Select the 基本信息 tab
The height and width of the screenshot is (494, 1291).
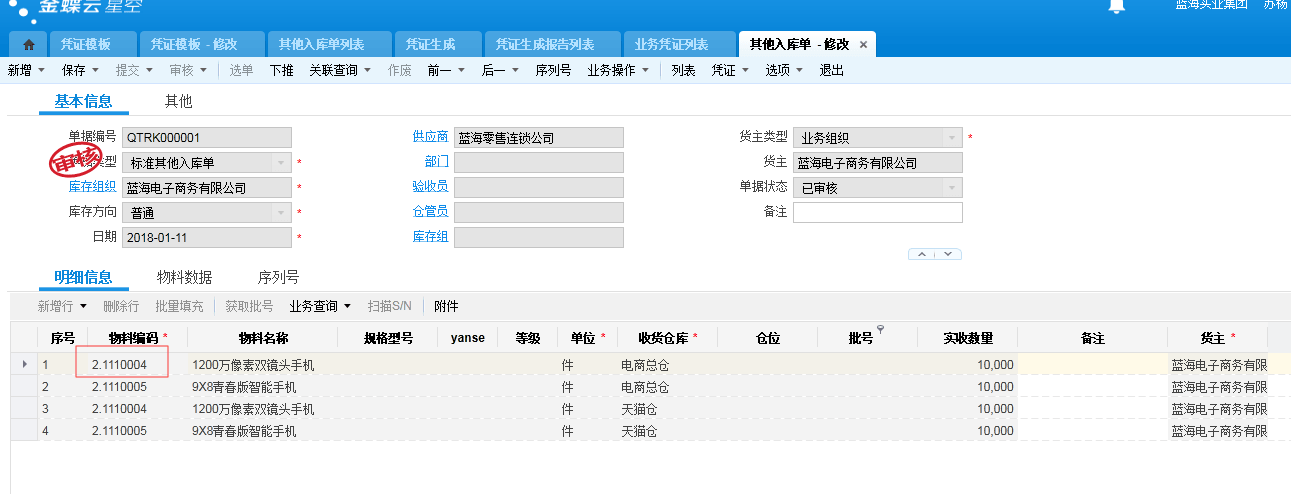pos(83,101)
